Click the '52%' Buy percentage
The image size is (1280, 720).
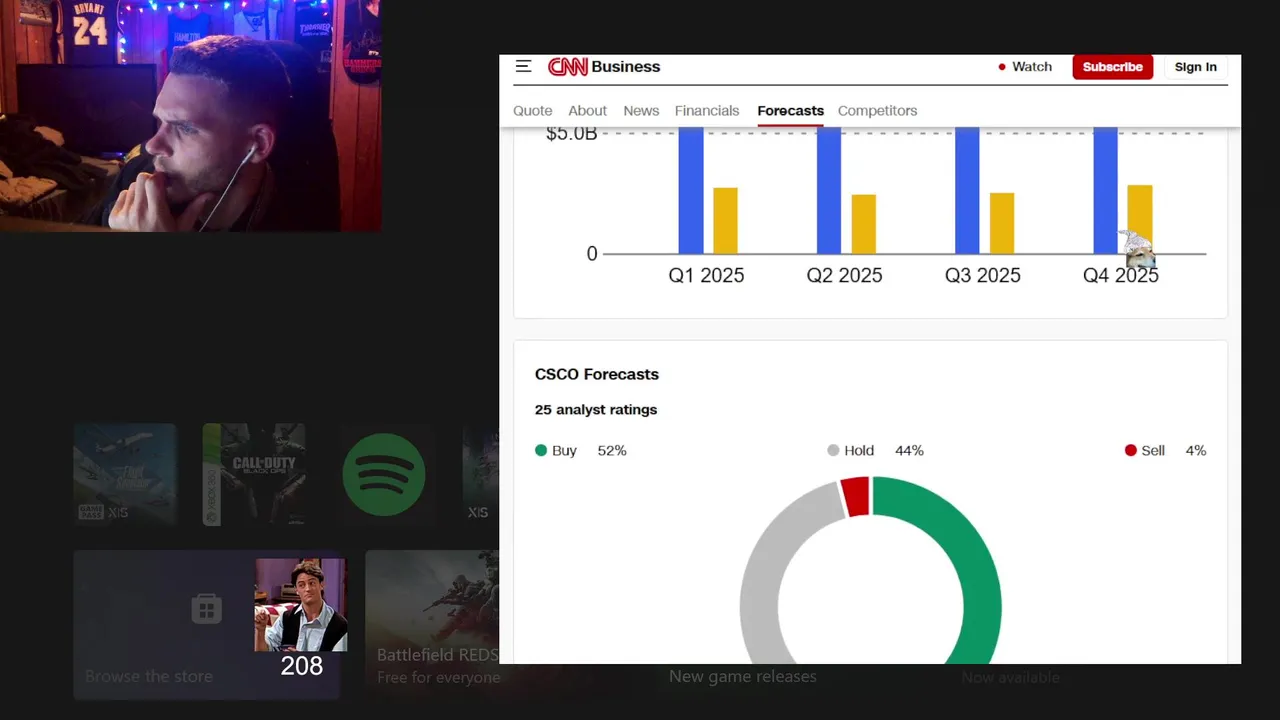(612, 451)
